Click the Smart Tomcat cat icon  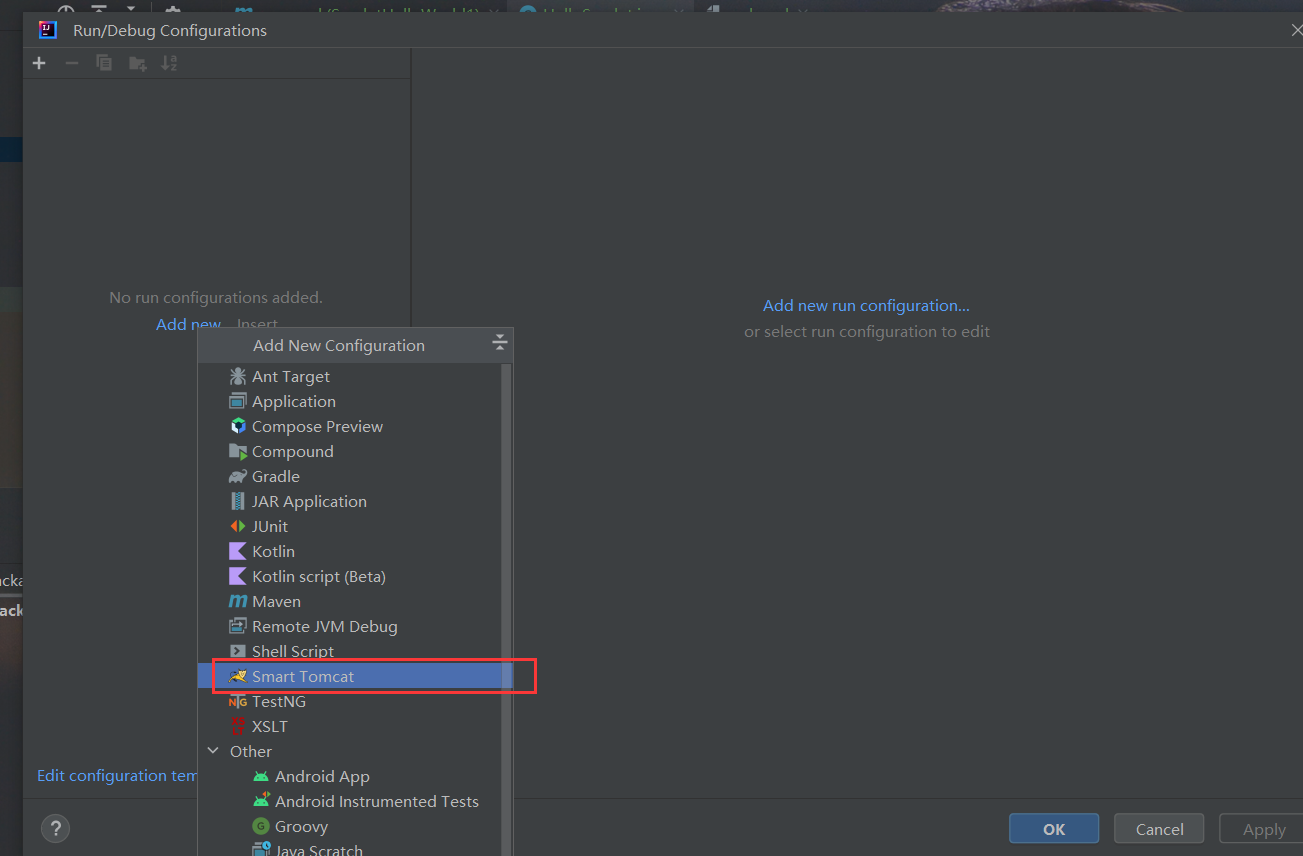[x=237, y=676]
